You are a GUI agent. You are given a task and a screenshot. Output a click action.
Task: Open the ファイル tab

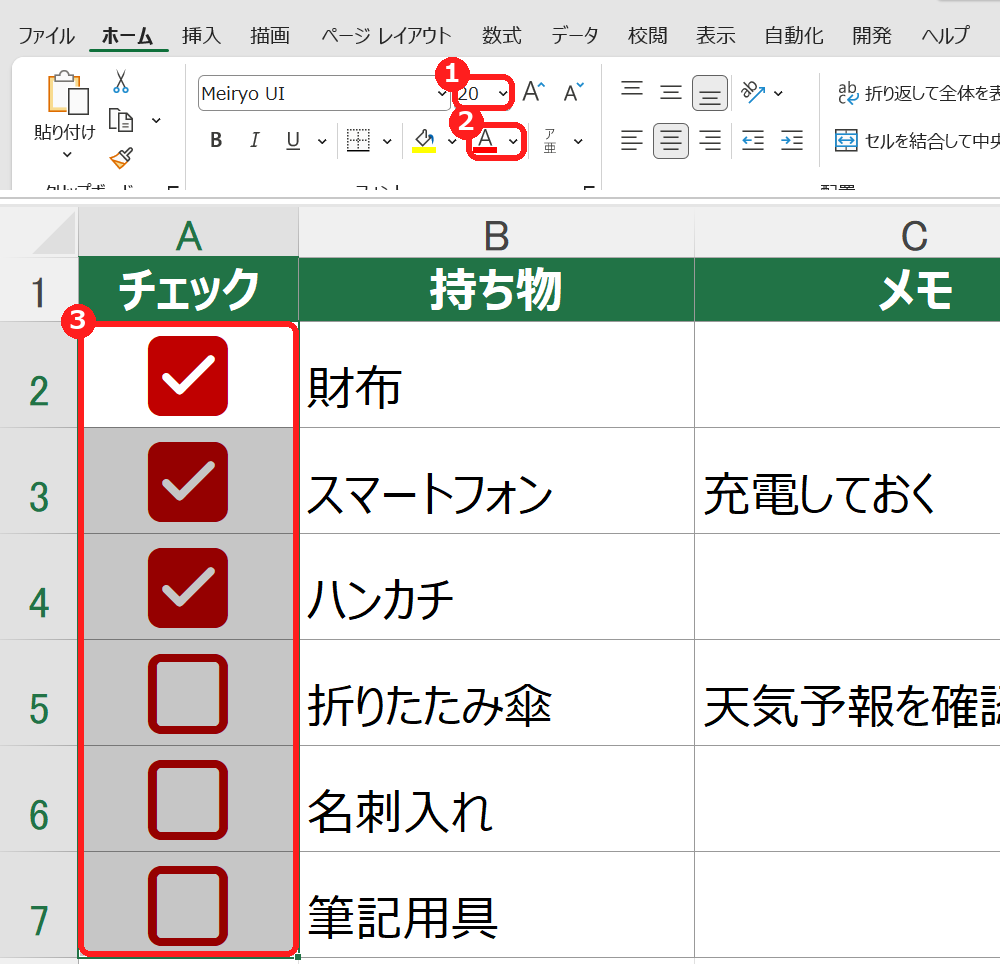pos(47,36)
